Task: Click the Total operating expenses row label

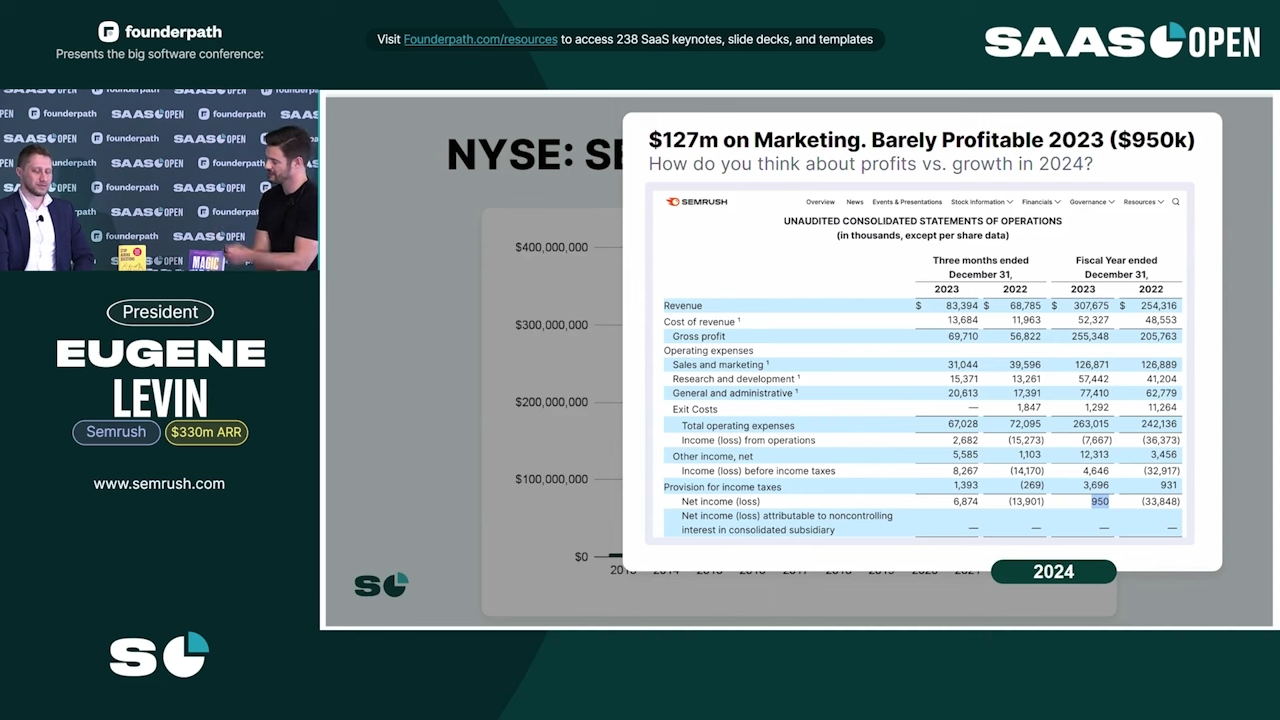Action: coord(738,426)
